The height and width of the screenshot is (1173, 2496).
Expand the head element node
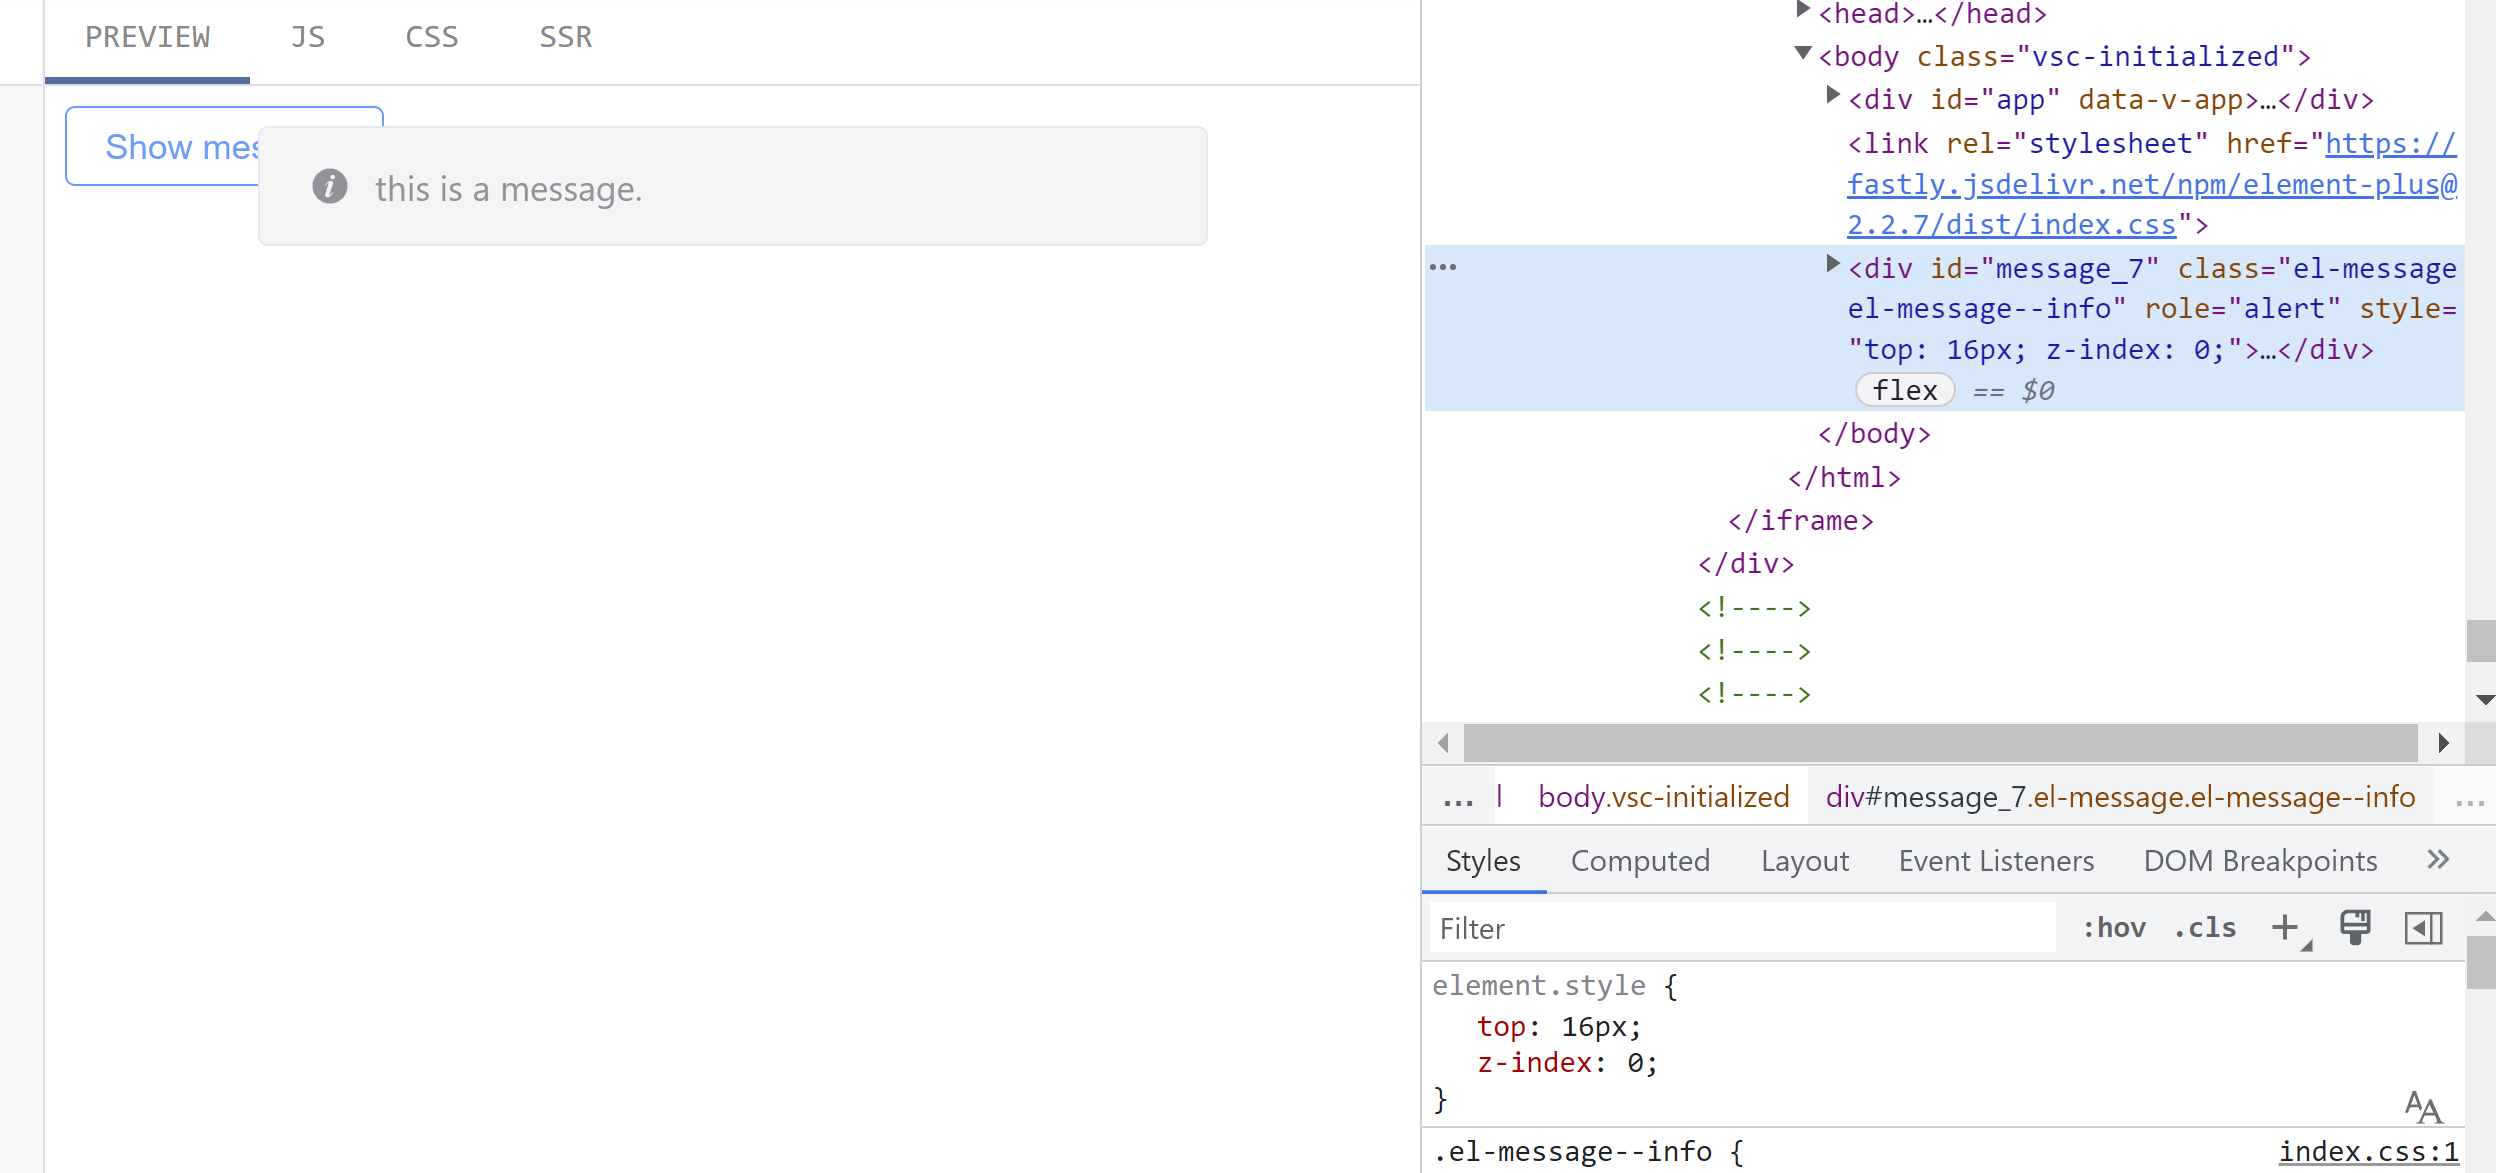point(1803,11)
